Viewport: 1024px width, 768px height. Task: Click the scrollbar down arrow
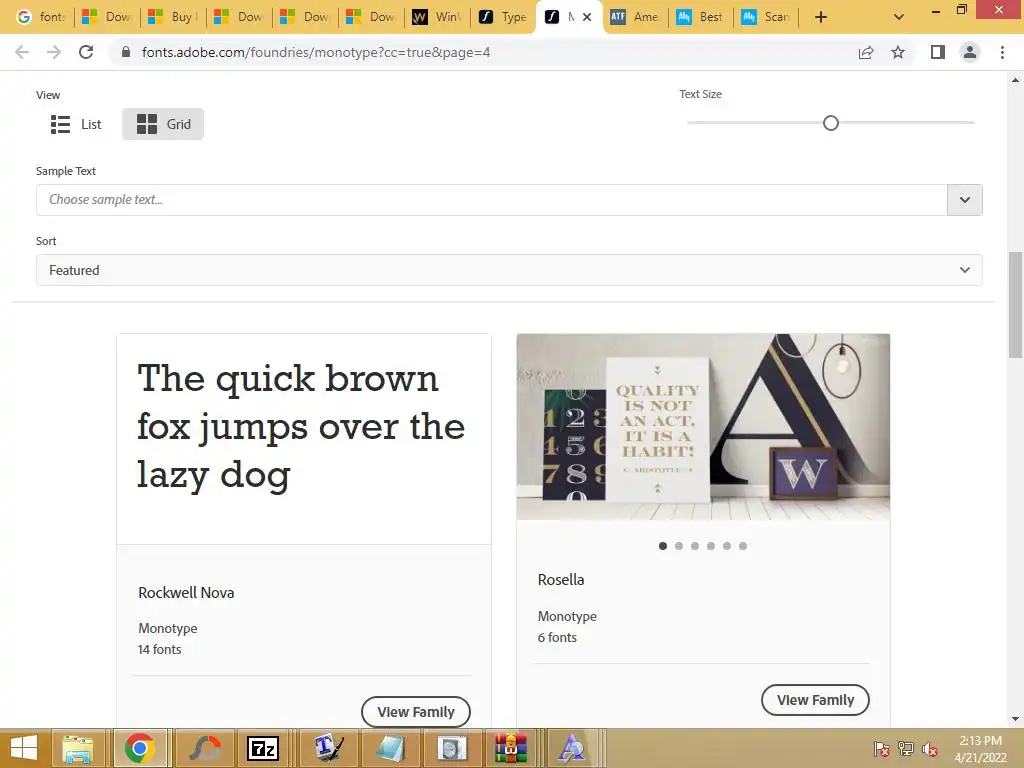(x=1016, y=719)
